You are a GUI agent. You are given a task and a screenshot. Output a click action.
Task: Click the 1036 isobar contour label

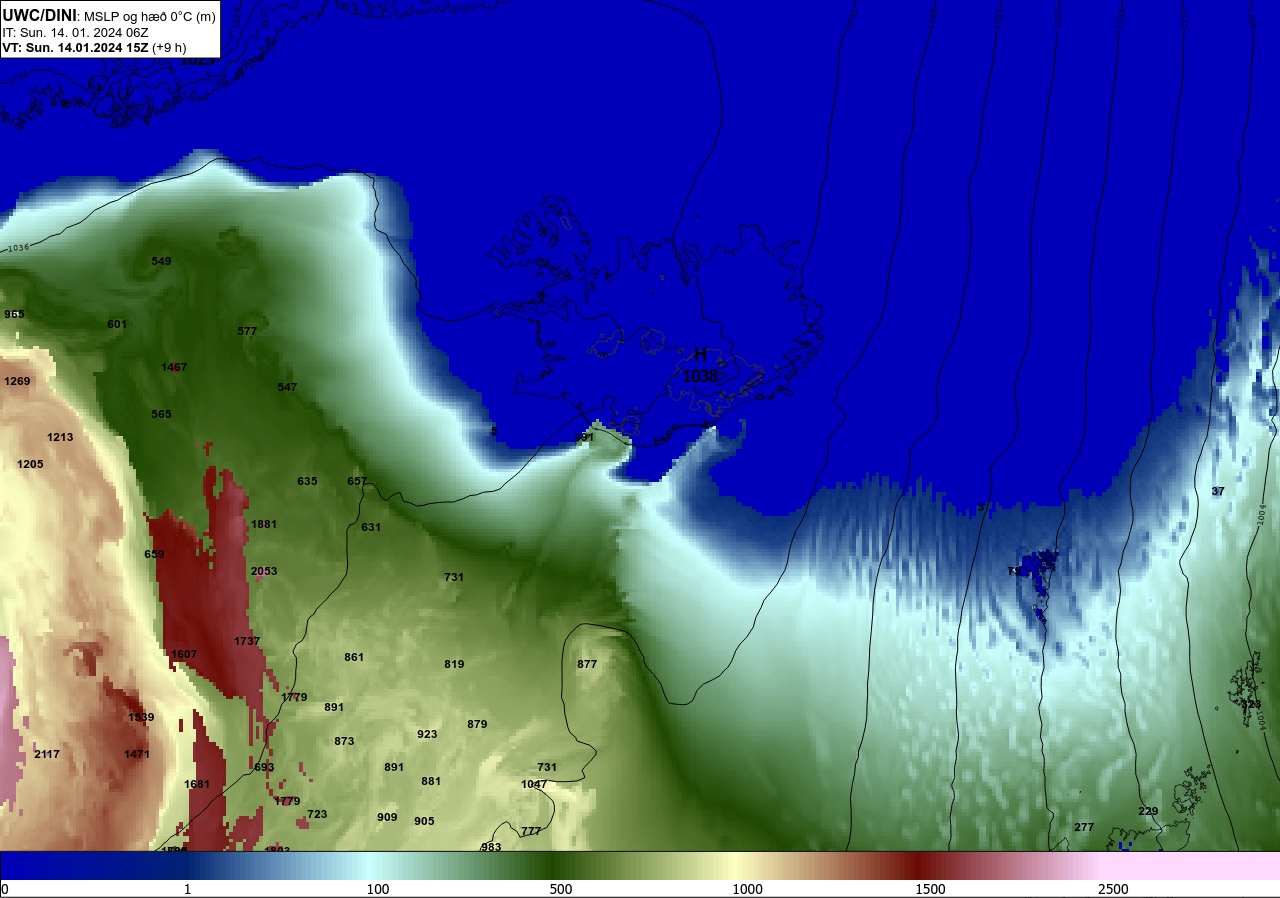click(17, 248)
